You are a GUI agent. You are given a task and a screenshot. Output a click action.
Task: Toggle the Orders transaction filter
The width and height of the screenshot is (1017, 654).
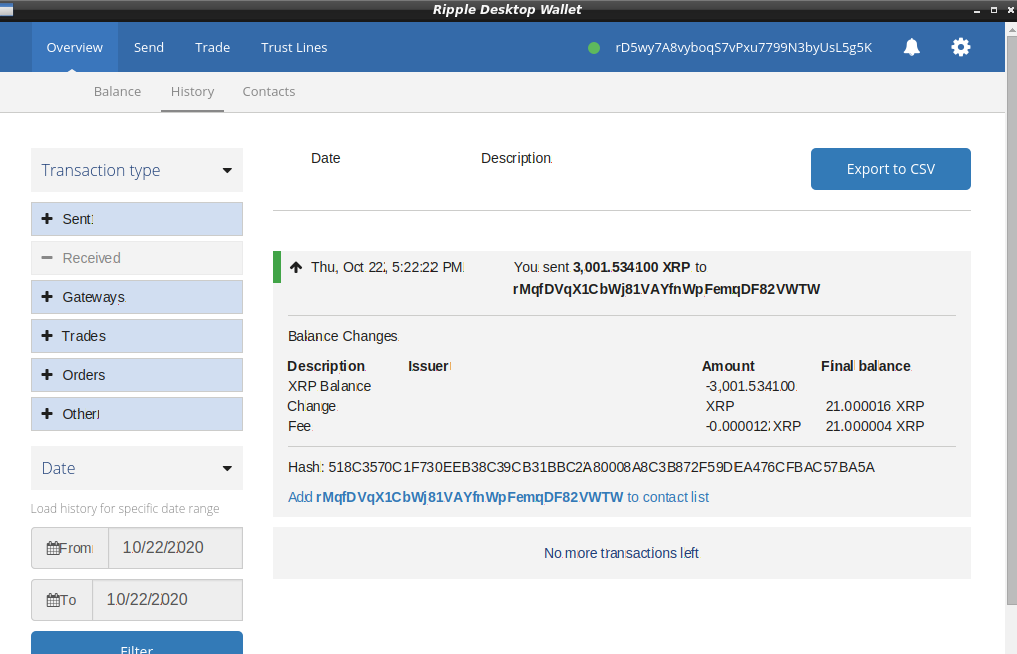[x=137, y=374]
